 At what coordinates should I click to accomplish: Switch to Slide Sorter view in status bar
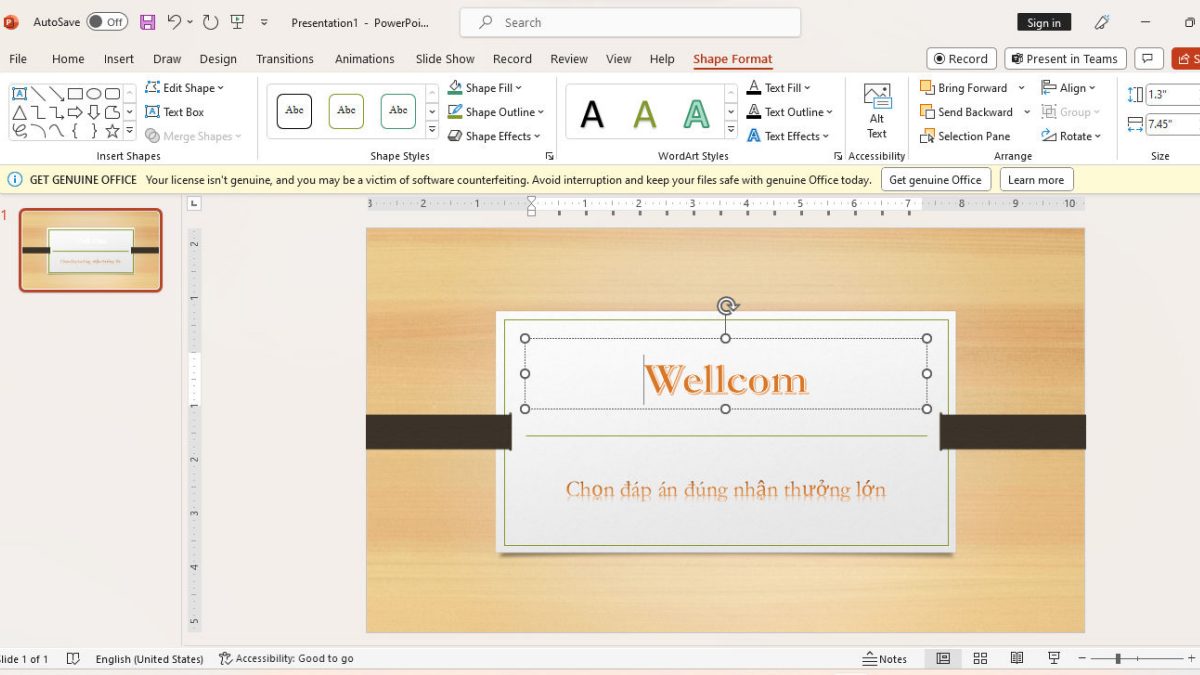[980, 658]
